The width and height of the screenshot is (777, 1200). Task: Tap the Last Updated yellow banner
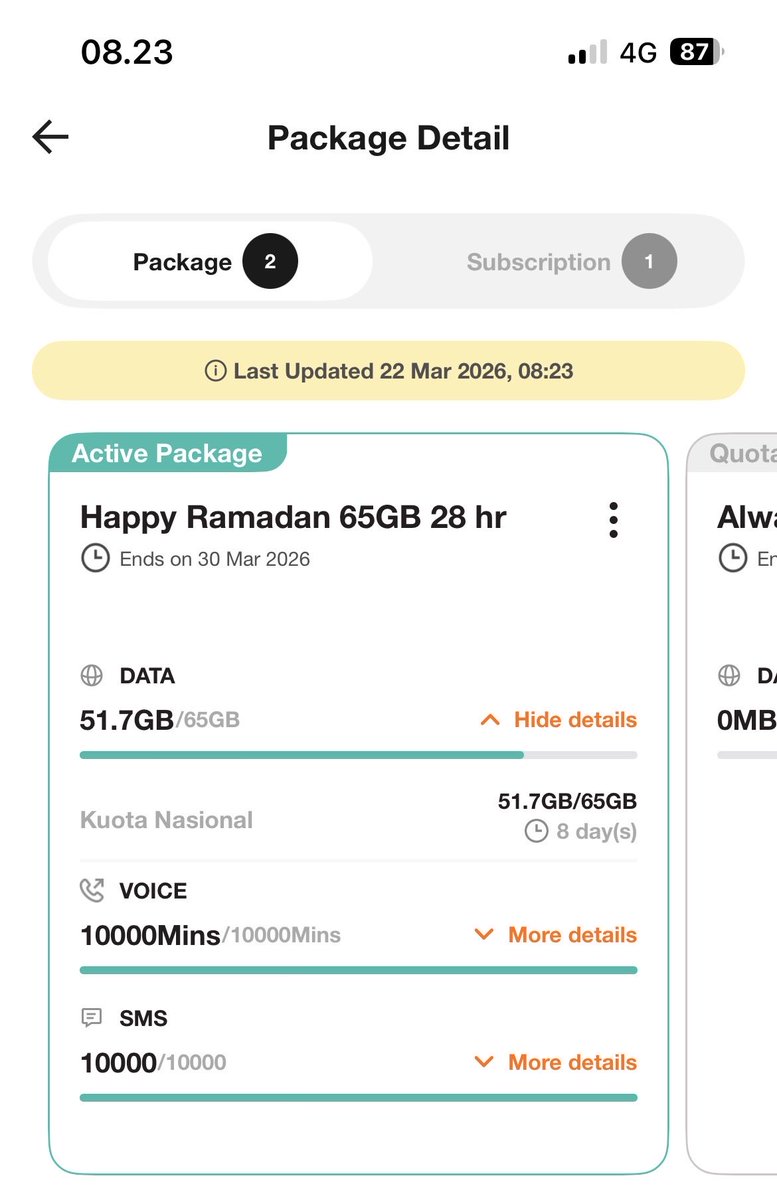tap(388, 371)
